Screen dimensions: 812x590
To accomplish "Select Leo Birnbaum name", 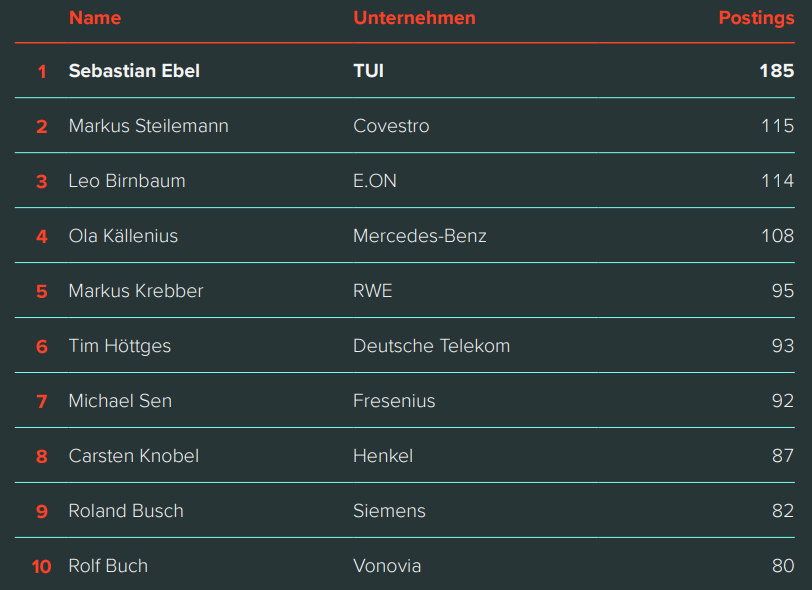I will (127, 181).
